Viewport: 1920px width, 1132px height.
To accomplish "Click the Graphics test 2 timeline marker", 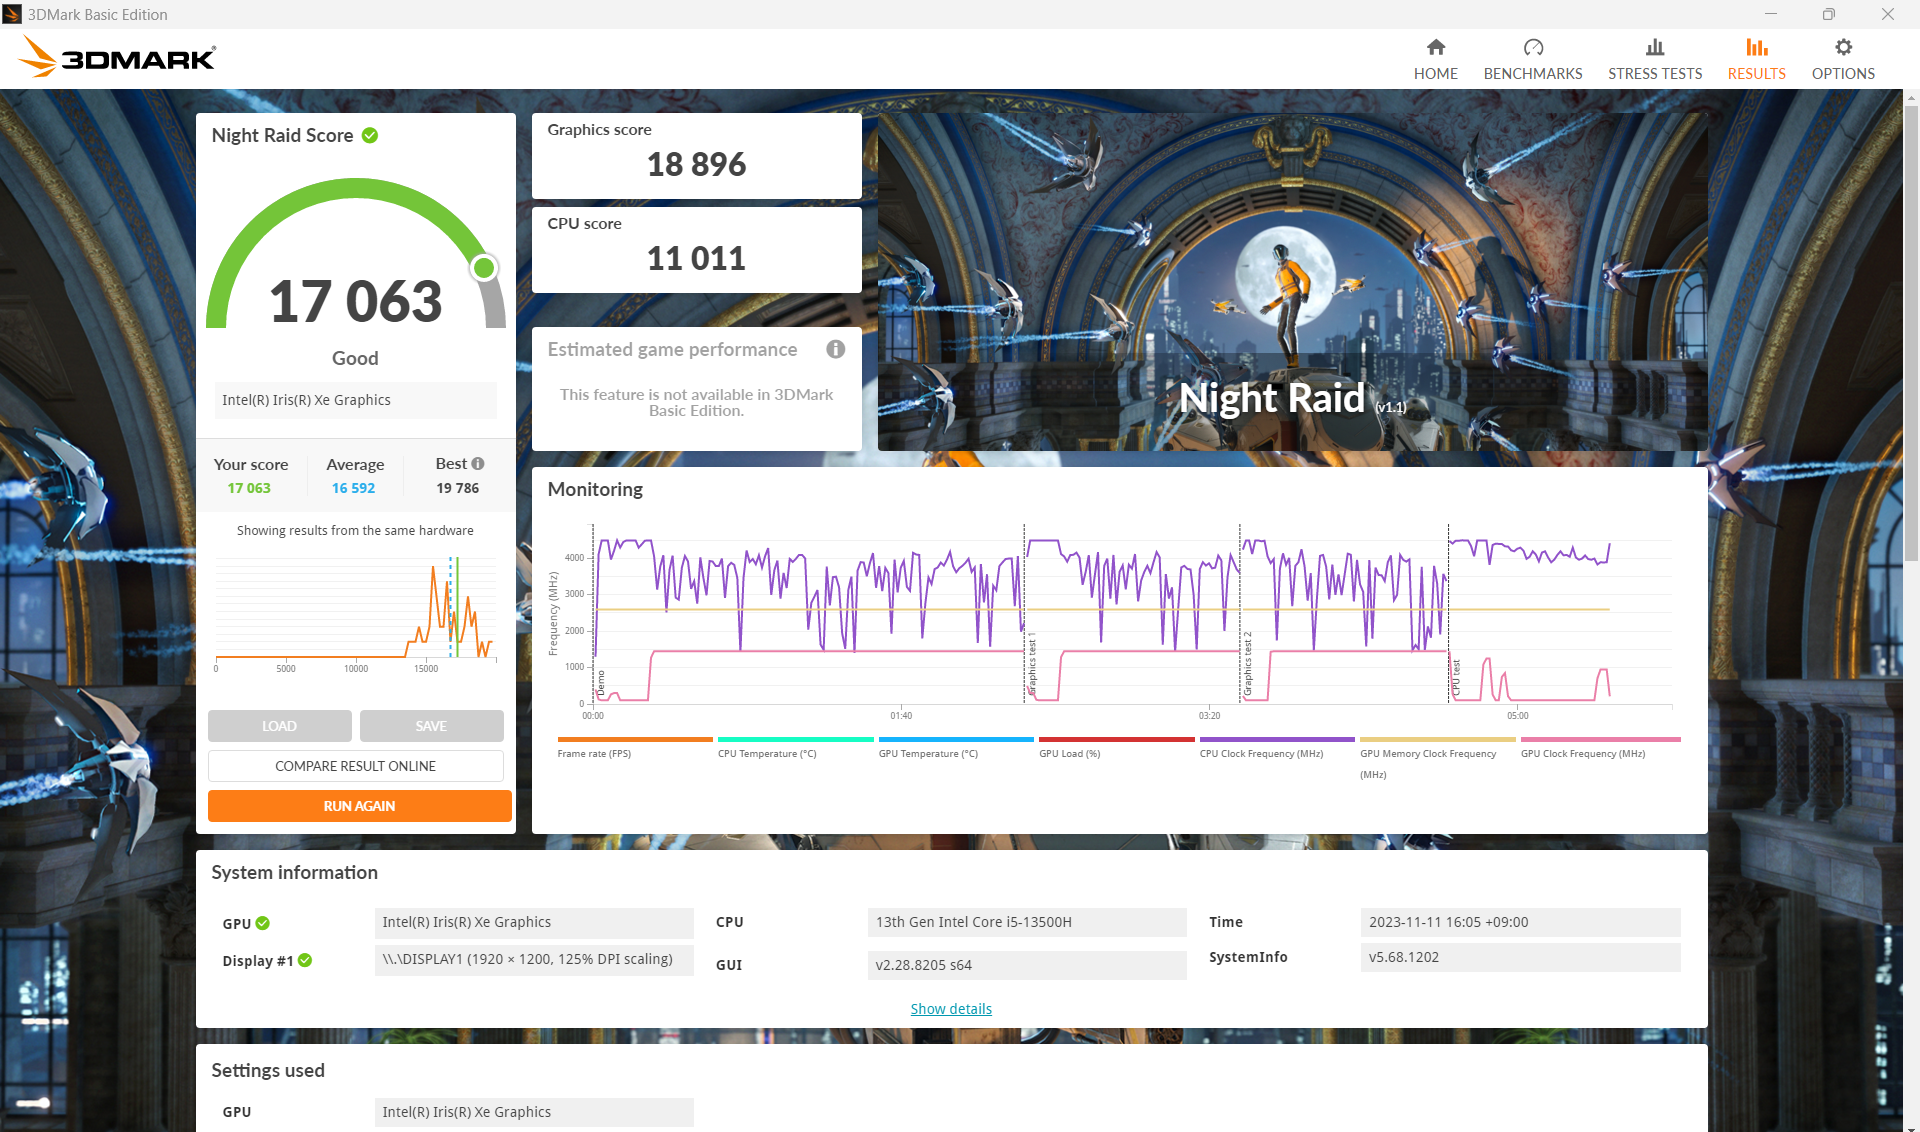I will [1248, 665].
